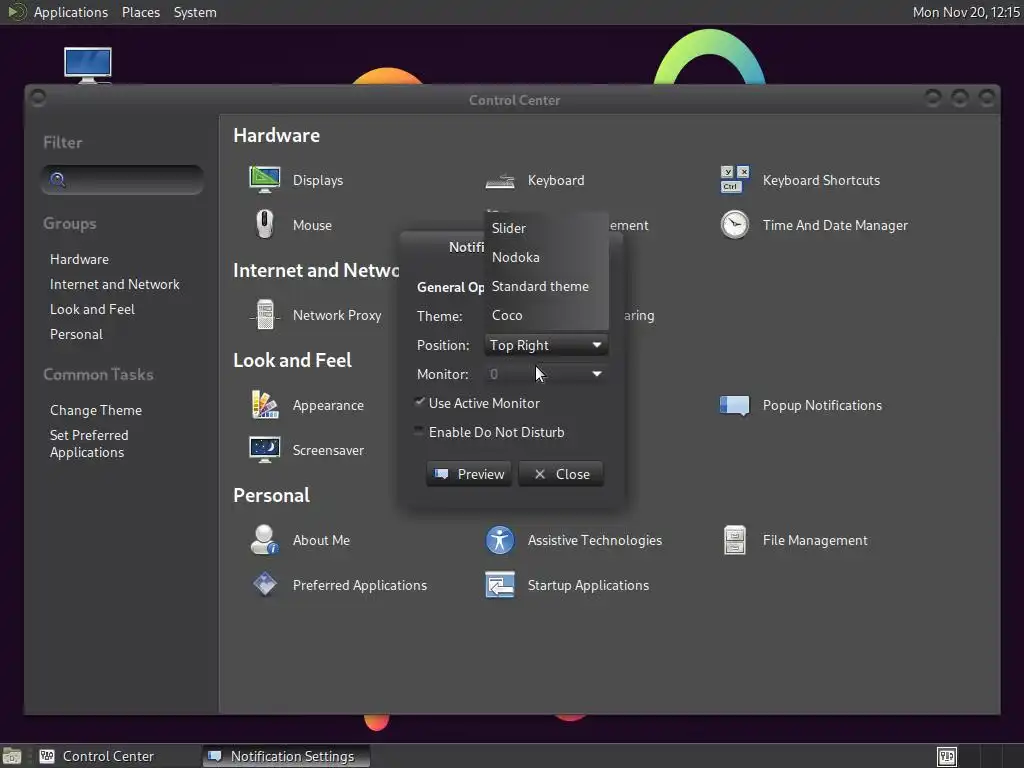
Task: Open the Monitor dropdown
Action: (x=546, y=374)
